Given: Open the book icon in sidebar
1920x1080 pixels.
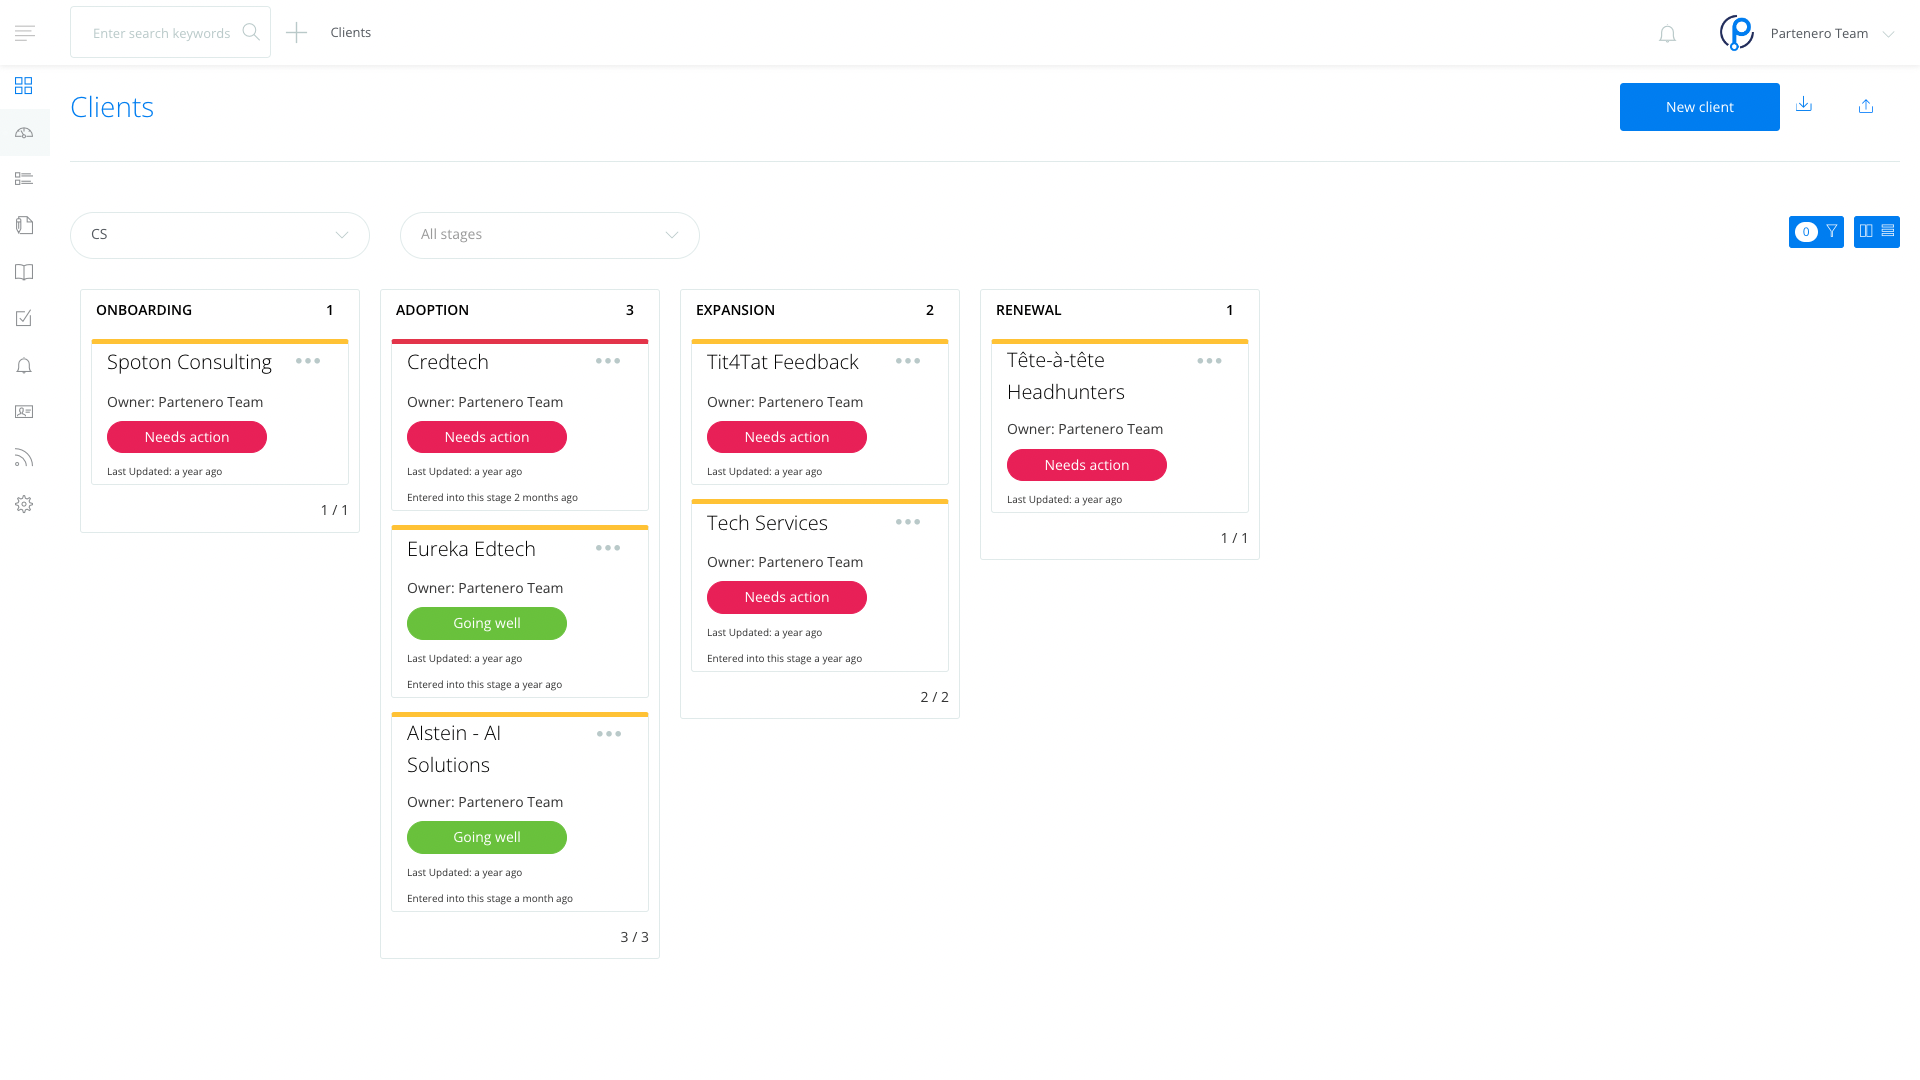Looking at the screenshot, I should [24, 272].
